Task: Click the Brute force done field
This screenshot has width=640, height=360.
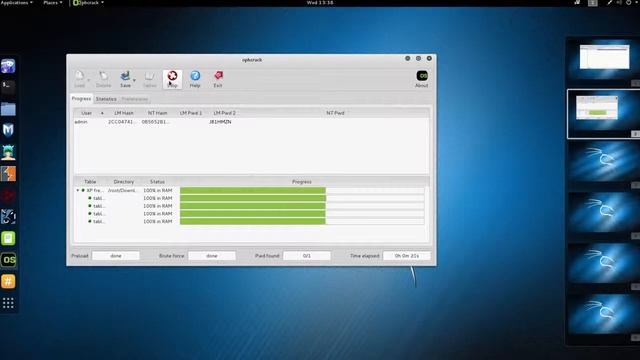Action: pos(212,256)
